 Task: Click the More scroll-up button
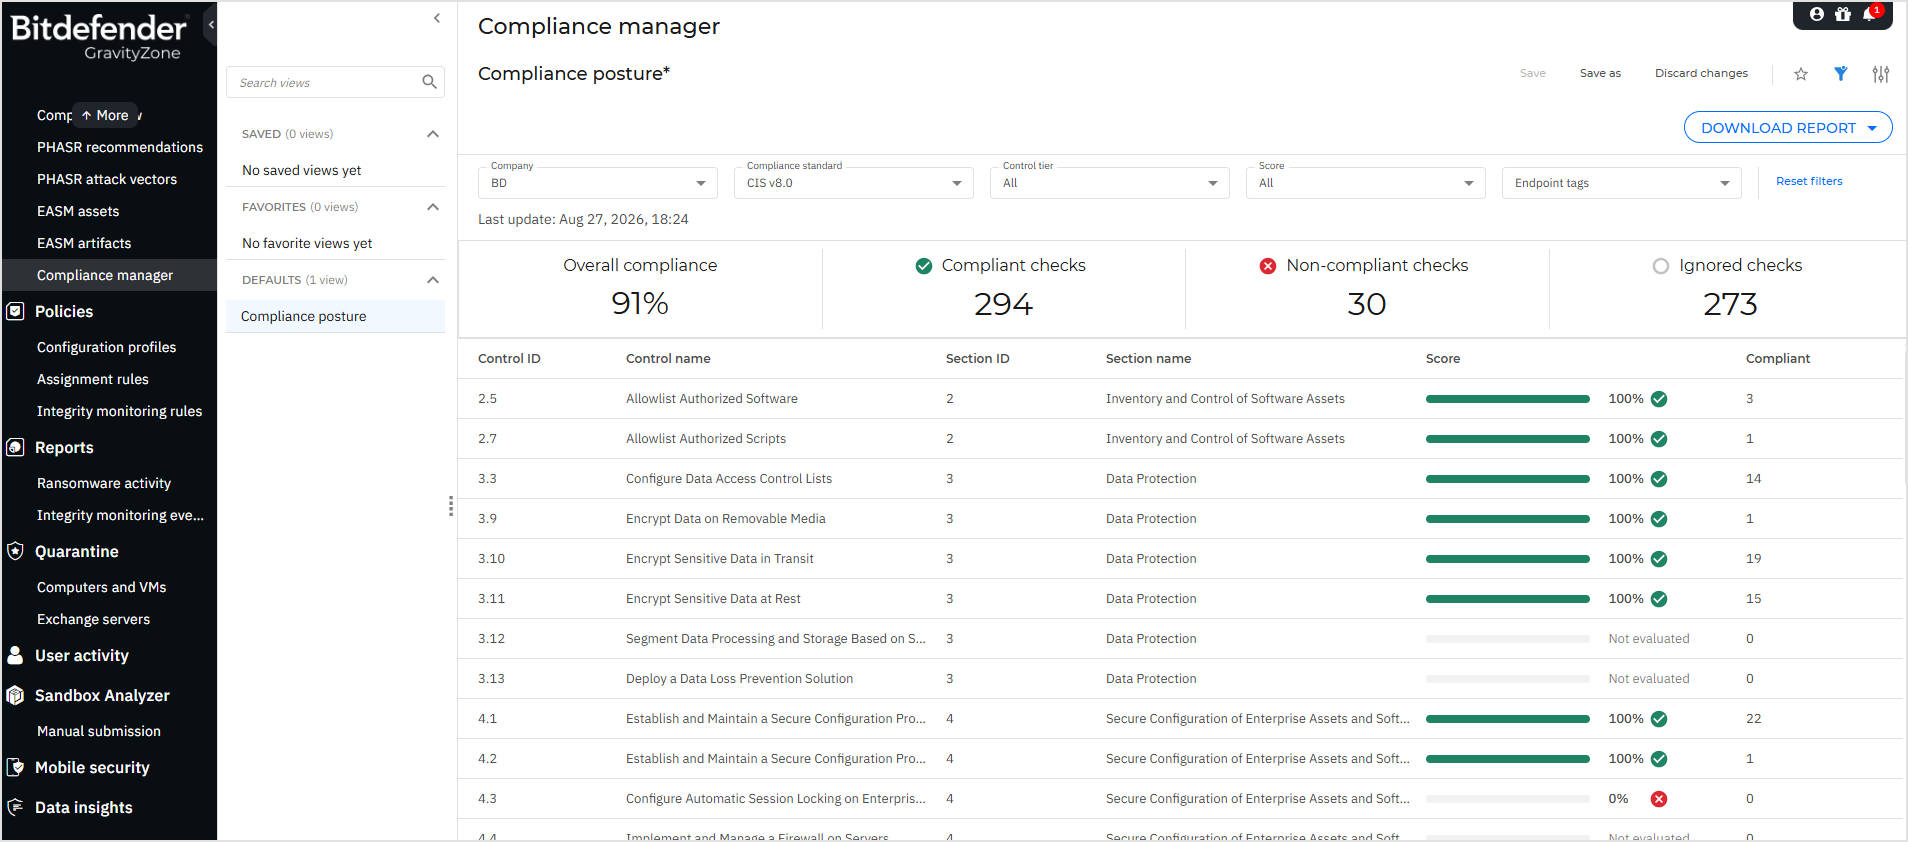pyautogui.click(x=105, y=115)
